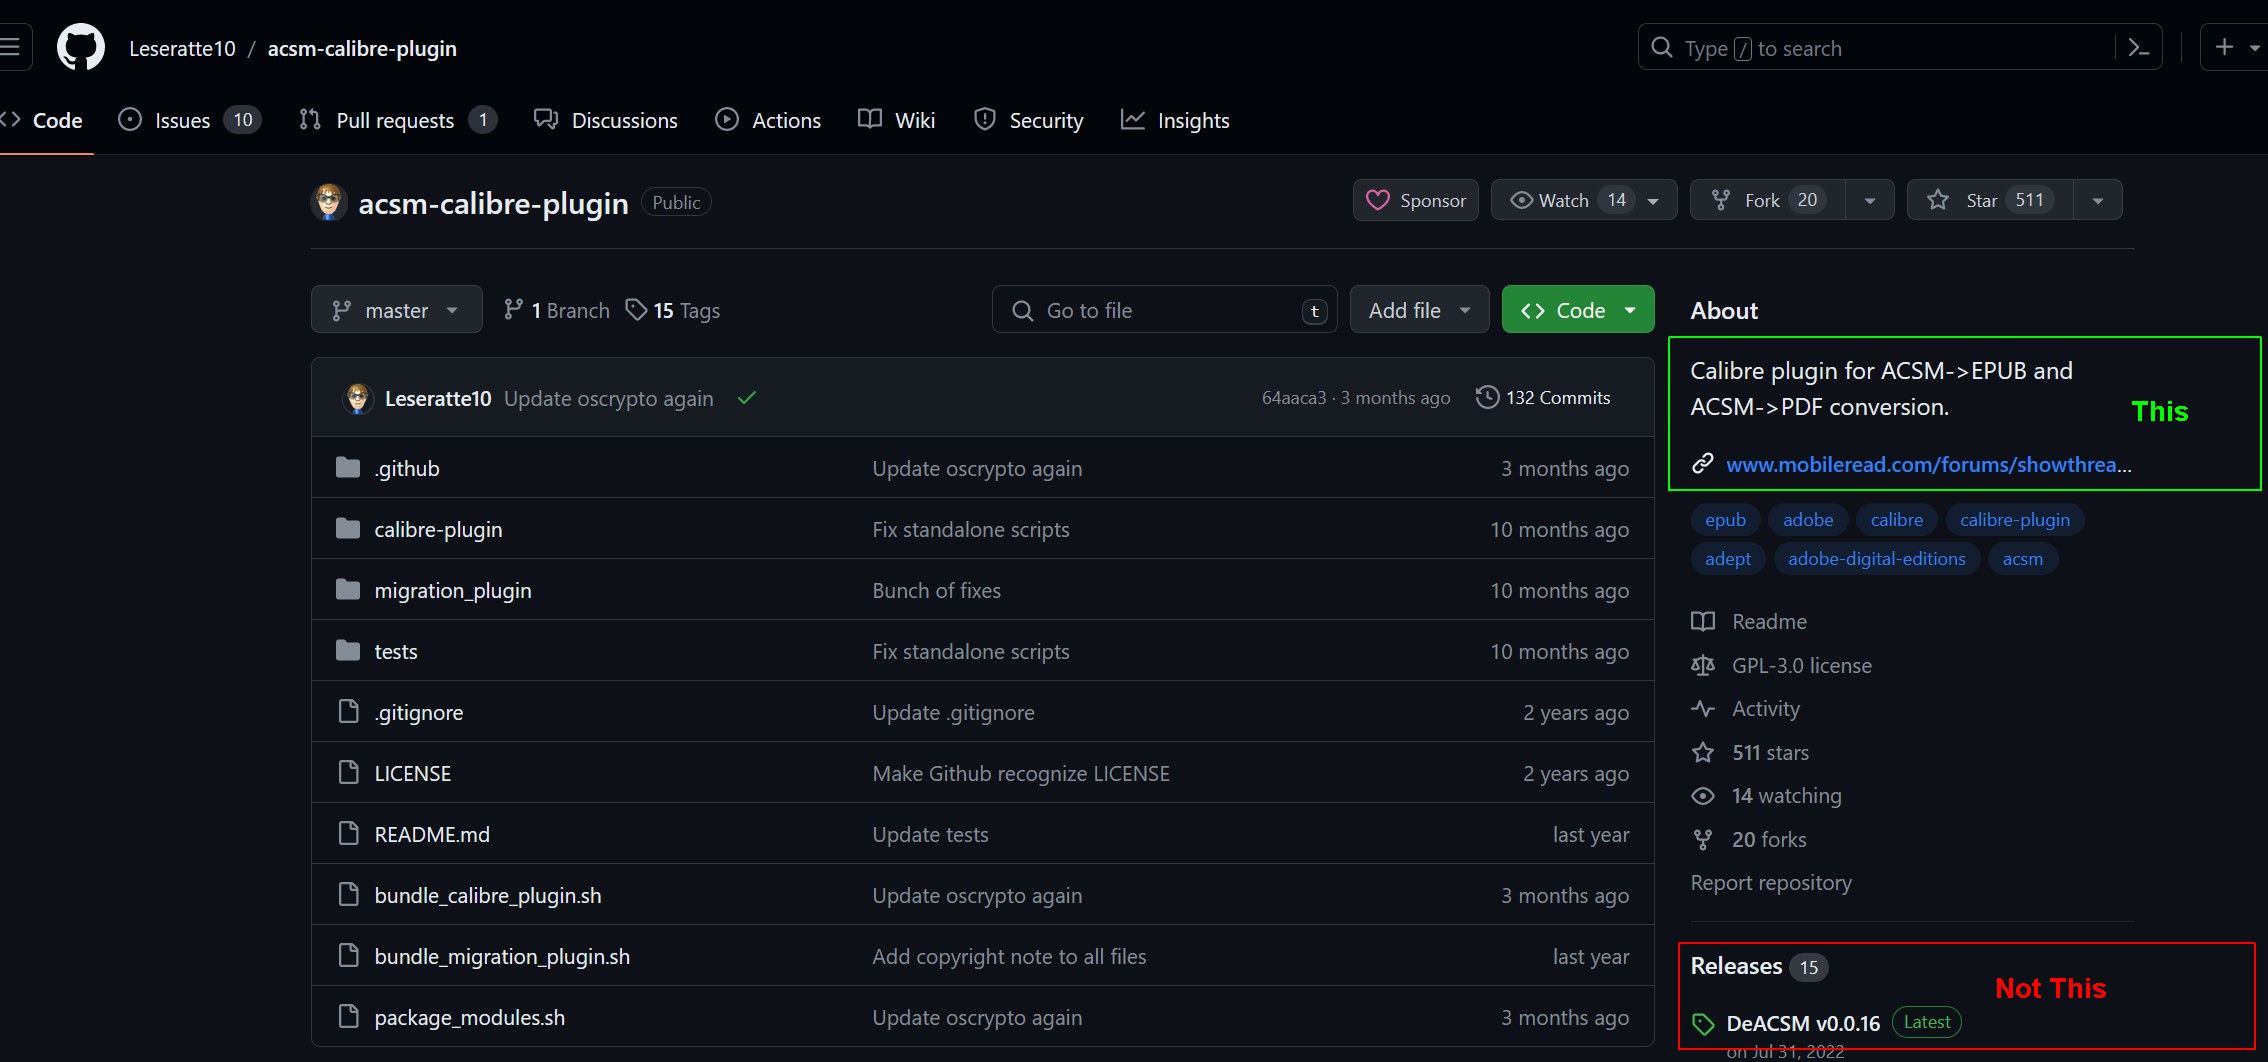Expand the Add file dropdown
The width and height of the screenshot is (2268, 1062).
click(x=1418, y=310)
